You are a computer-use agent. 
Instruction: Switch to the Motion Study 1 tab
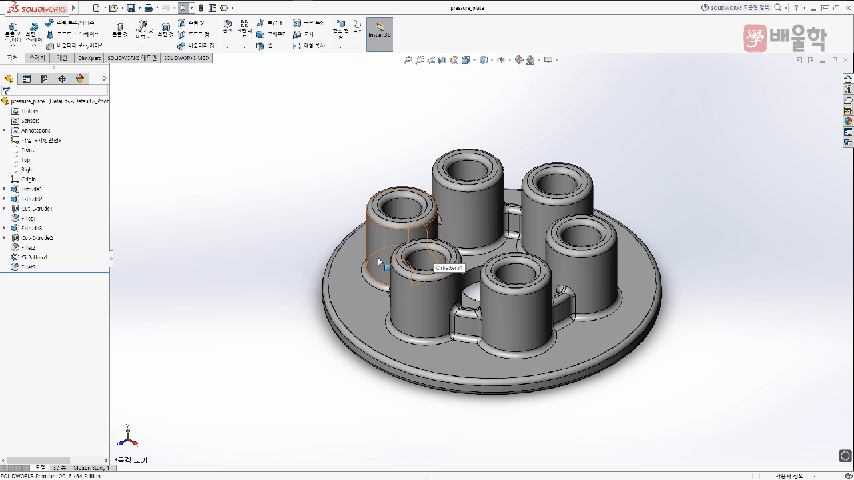(91, 467)
